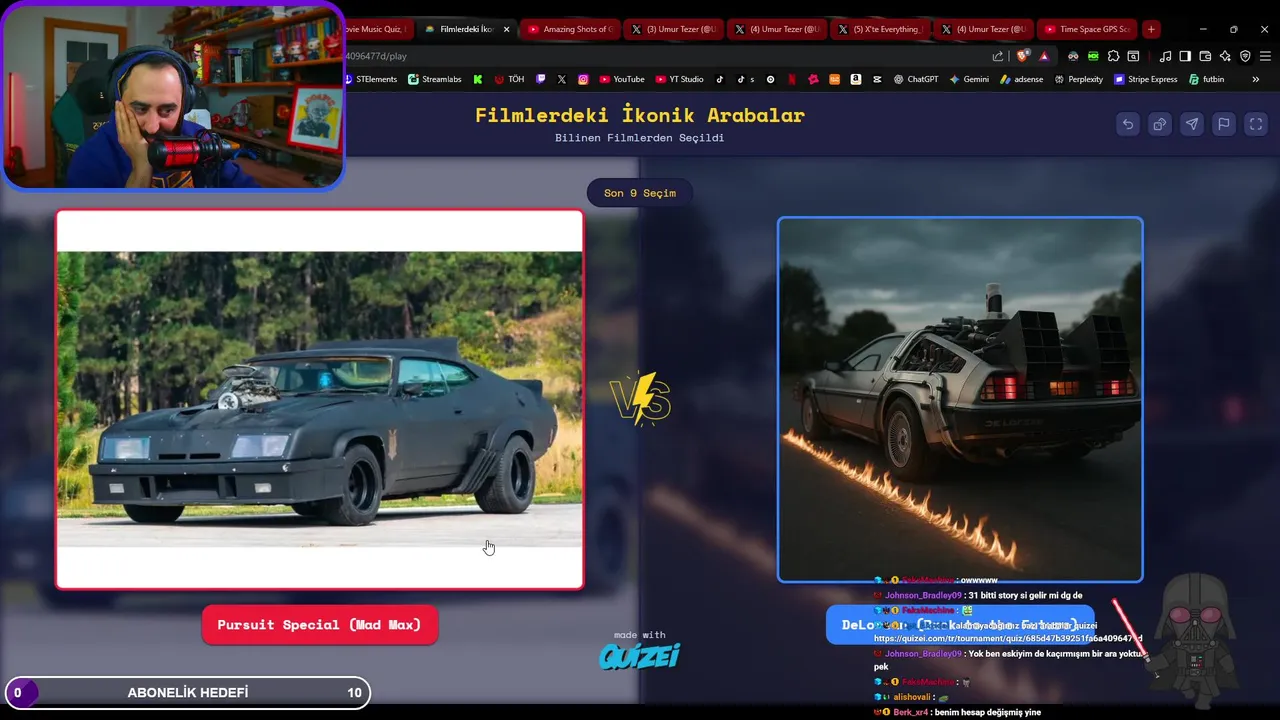This screenshot has width=1280, height=720.
Task: Click the Netflix bookmark icon
Action: 792,79
